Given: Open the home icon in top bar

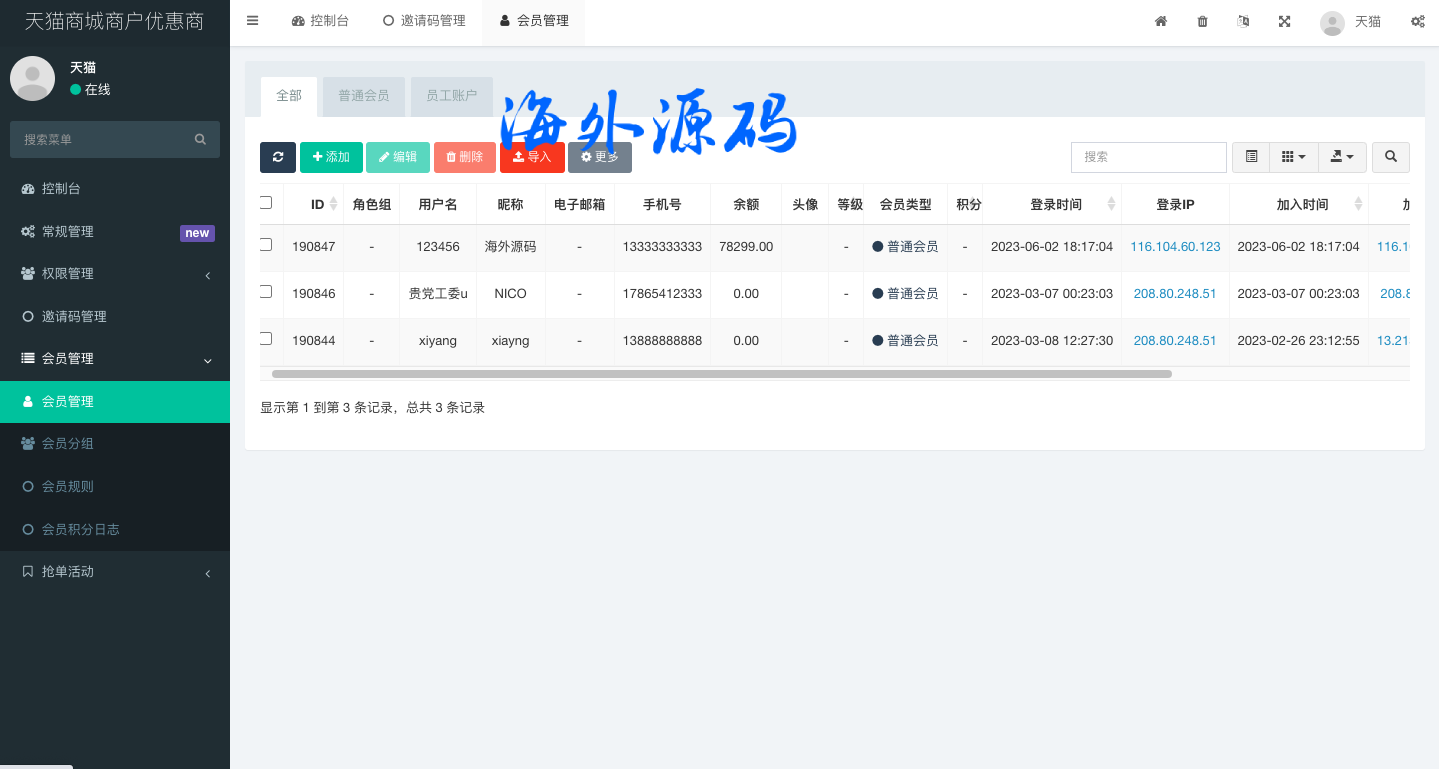Looking at the screenshot, I should tap(1161, 21).
